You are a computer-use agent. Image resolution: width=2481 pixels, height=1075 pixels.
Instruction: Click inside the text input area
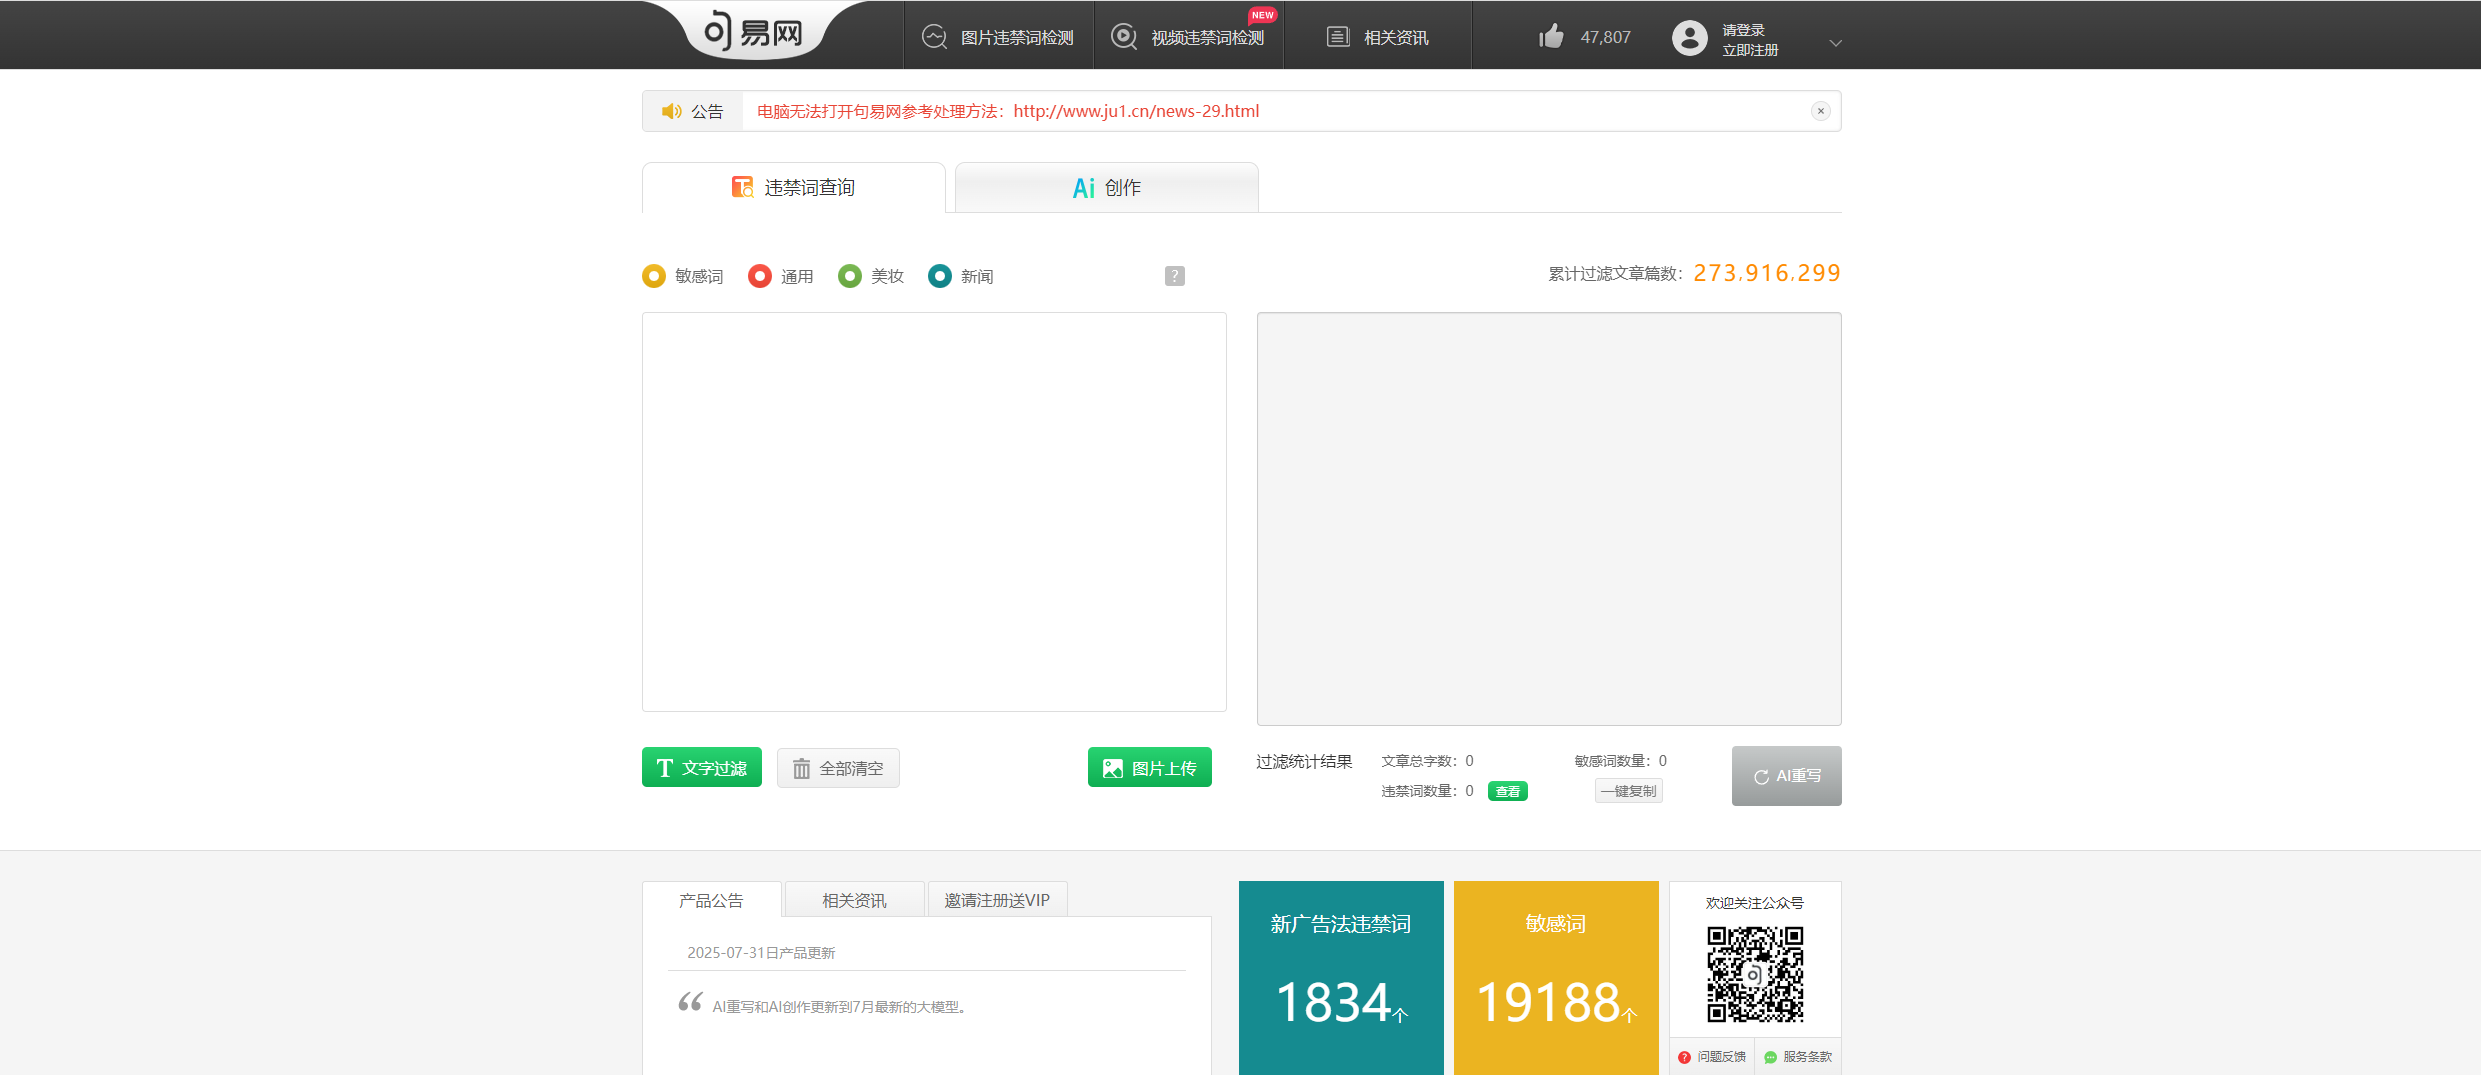coord(933,510)
